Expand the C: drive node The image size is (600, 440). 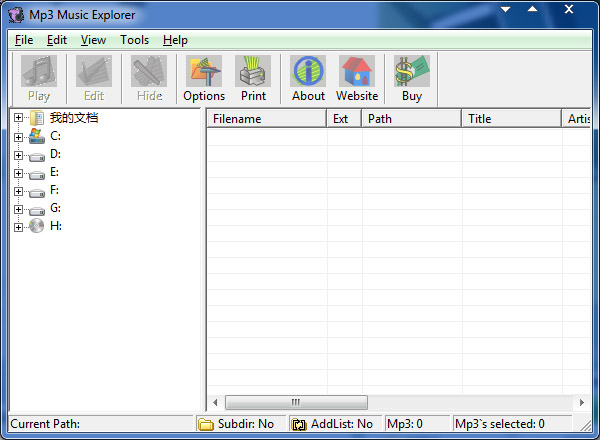18,137
